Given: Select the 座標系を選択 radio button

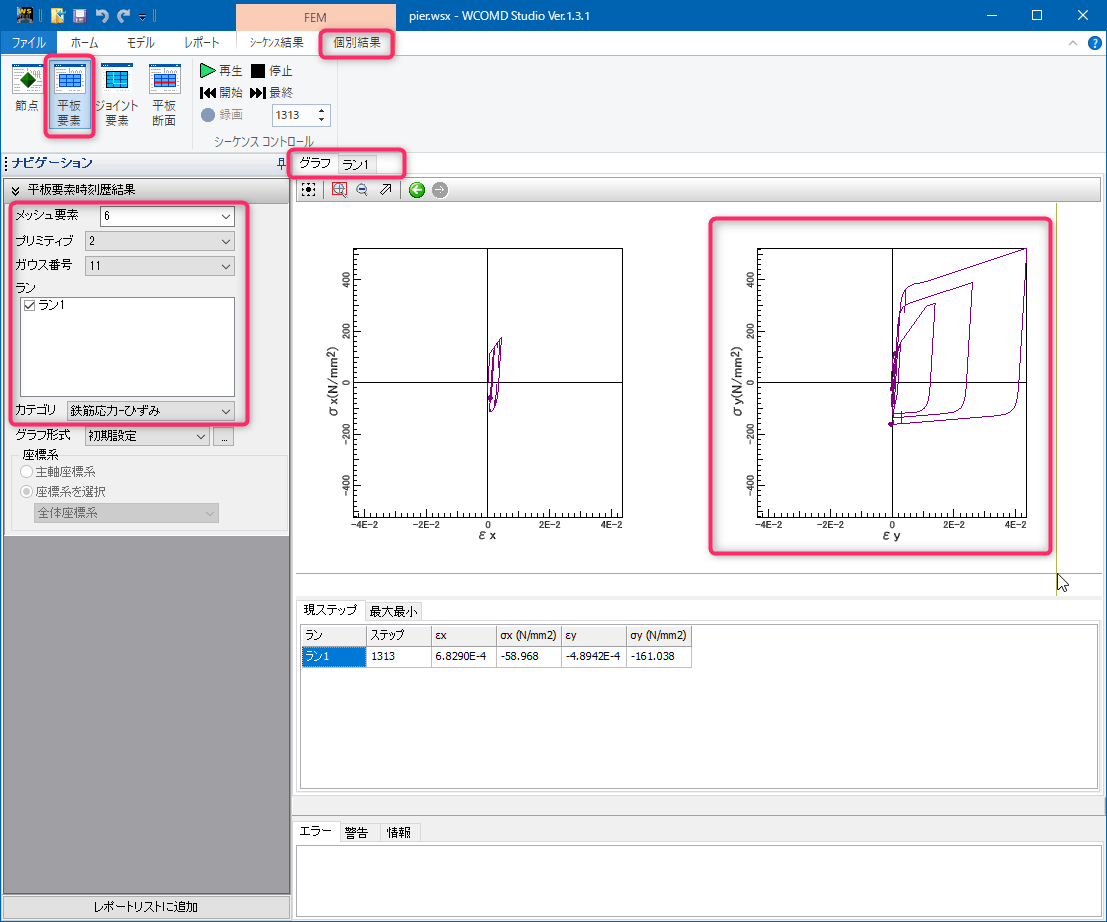Looking at the screenshot, I should (x=27, y=491).
